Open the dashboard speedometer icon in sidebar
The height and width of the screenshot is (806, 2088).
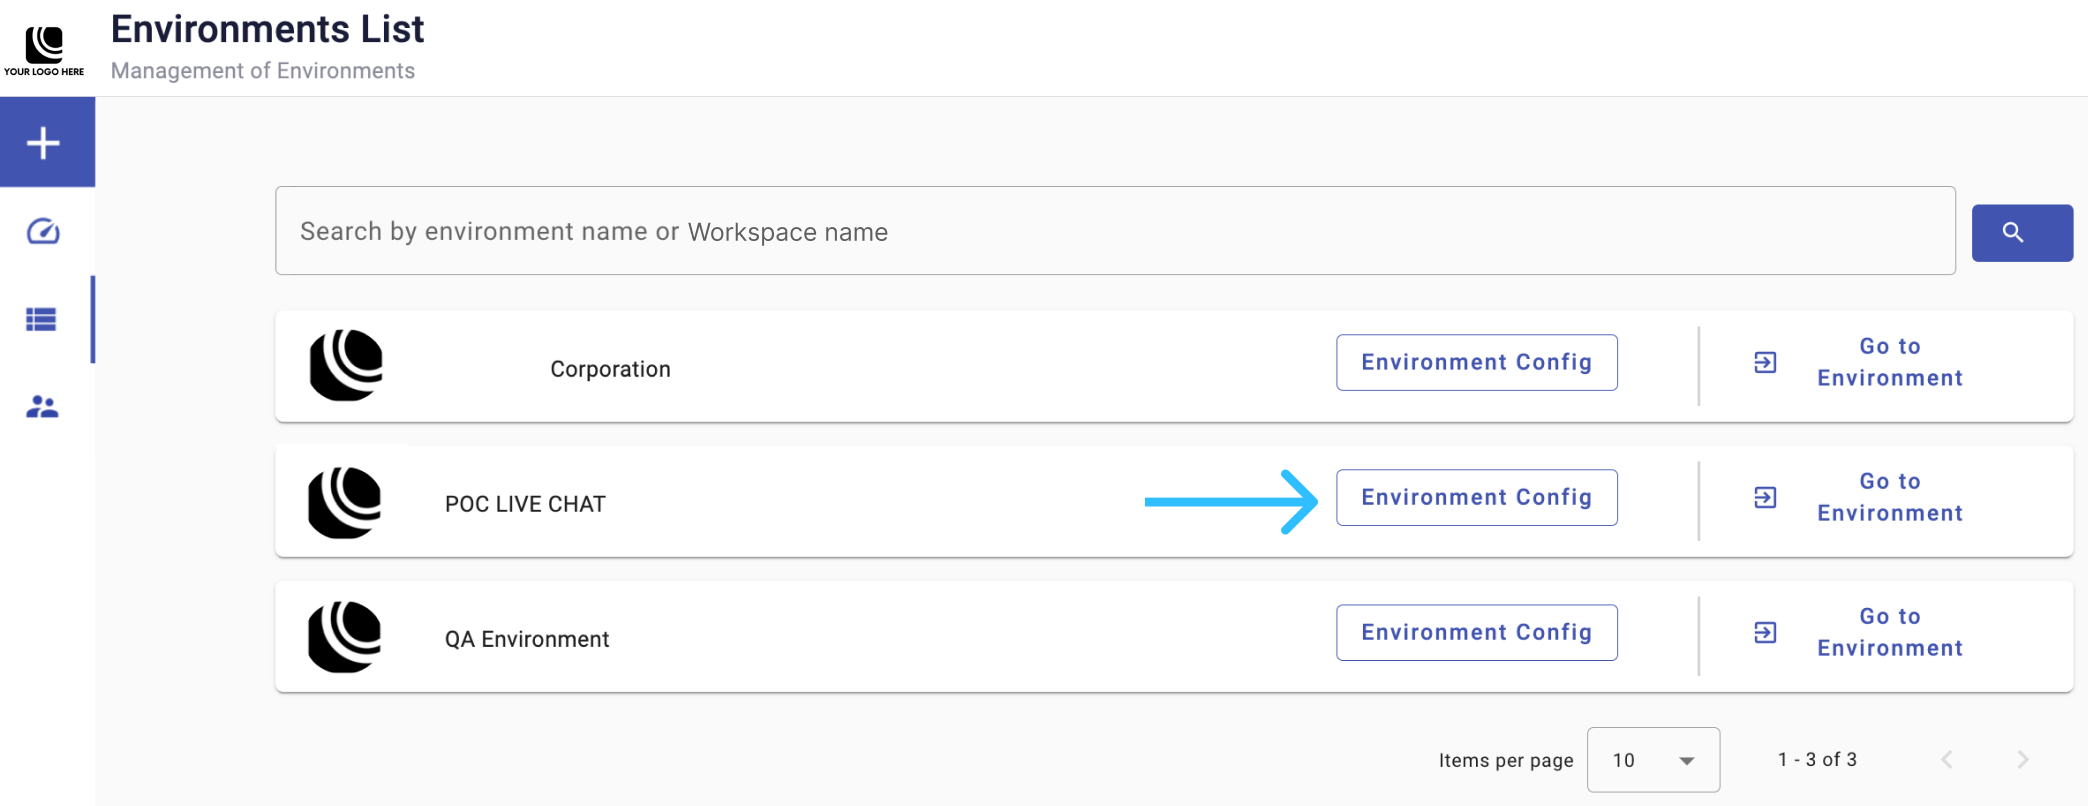43,232
